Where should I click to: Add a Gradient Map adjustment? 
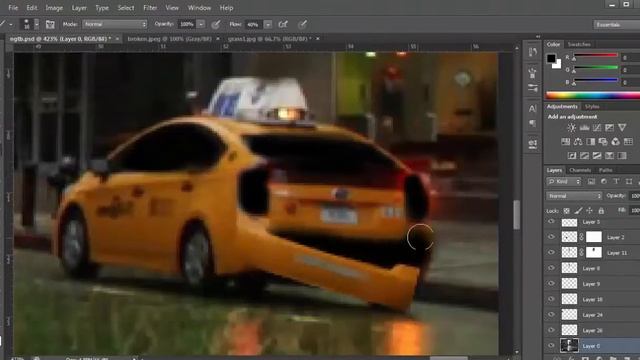point(622,156)
